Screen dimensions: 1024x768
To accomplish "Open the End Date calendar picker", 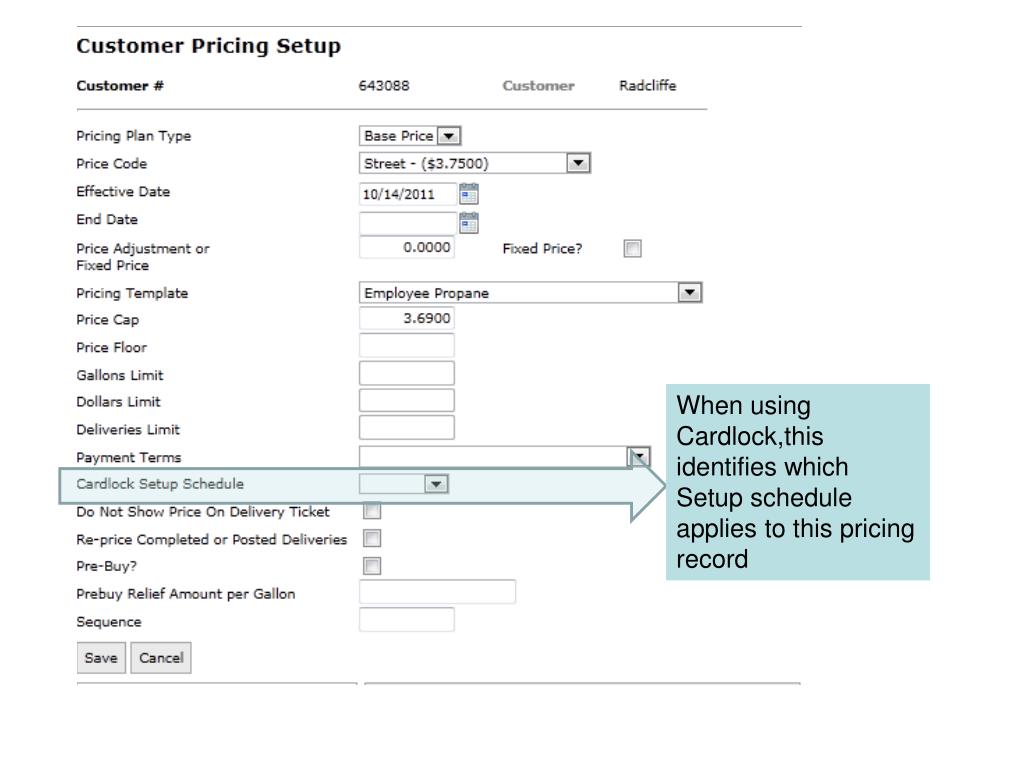I will tap(469, 222).
